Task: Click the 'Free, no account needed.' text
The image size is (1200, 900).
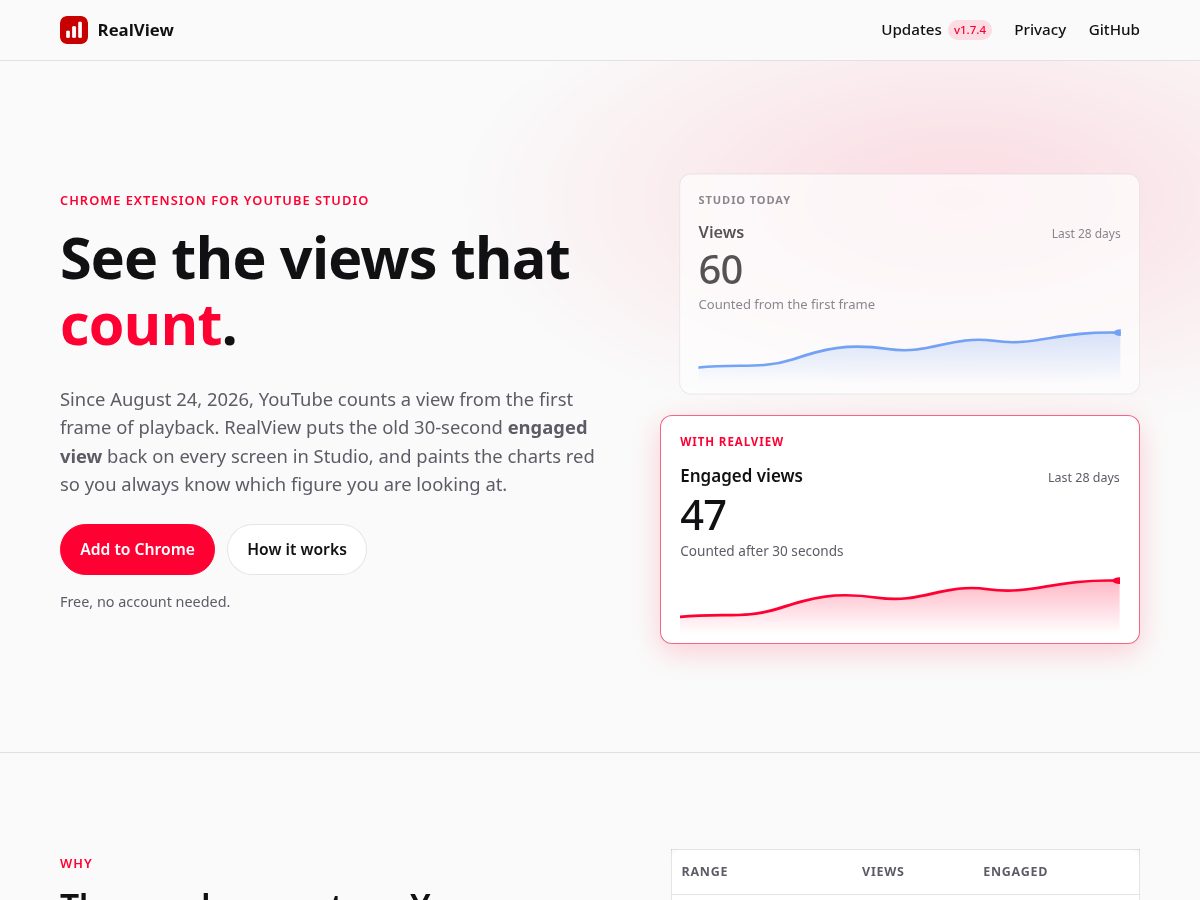Action: pyautogui.click(x=145, y=602)
